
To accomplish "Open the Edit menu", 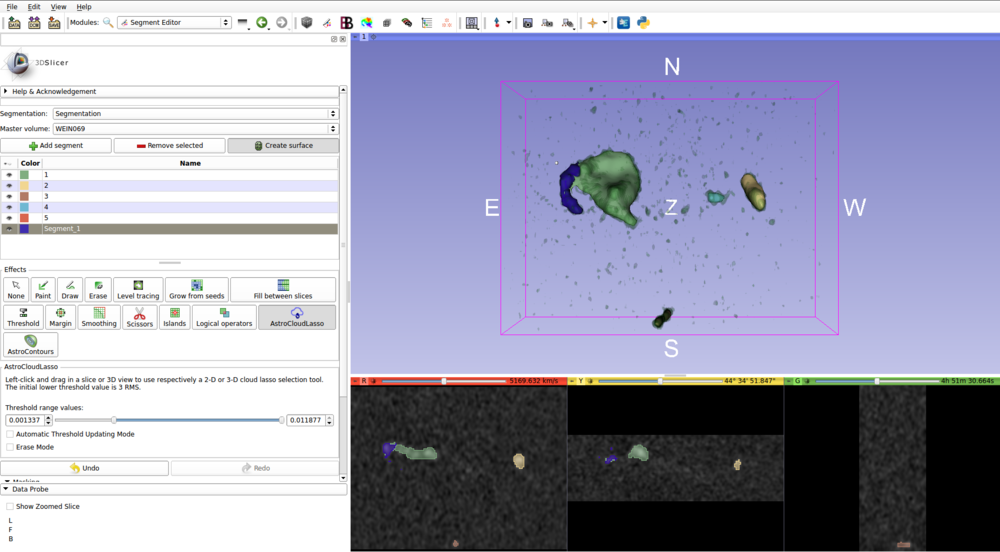I will [35, 7].
